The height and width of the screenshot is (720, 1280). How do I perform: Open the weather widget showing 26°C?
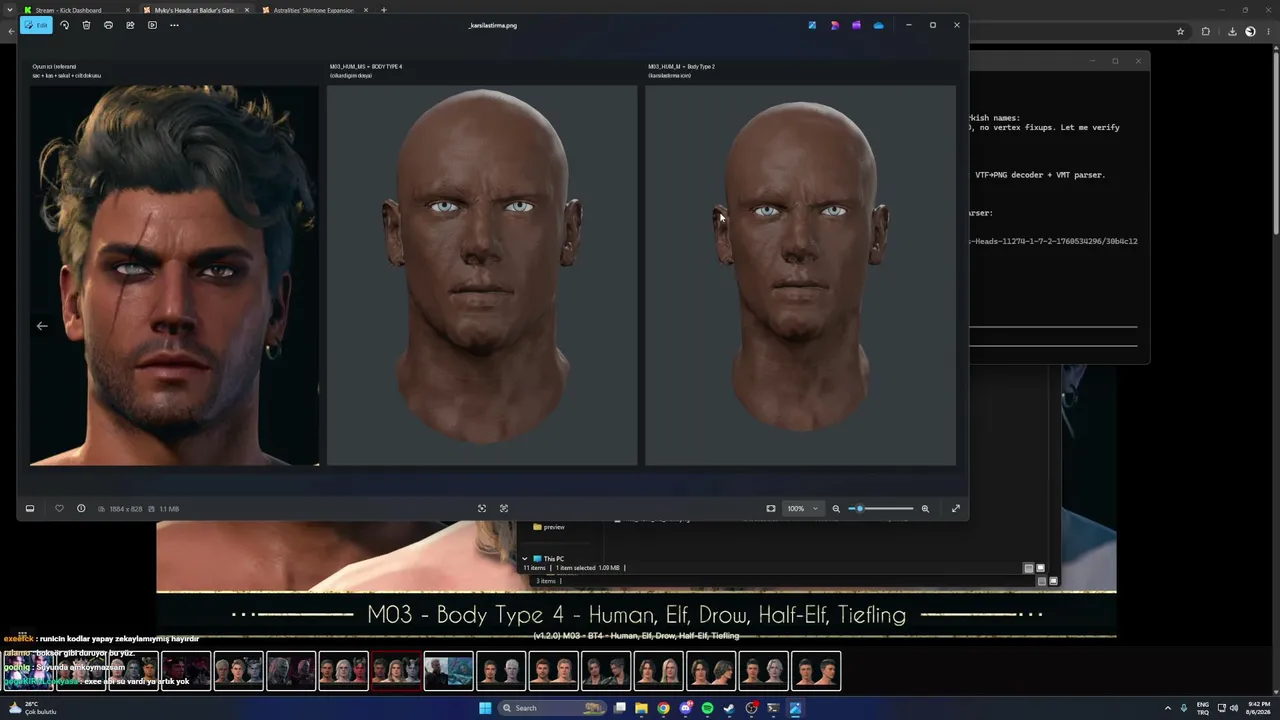pos(35,708)
